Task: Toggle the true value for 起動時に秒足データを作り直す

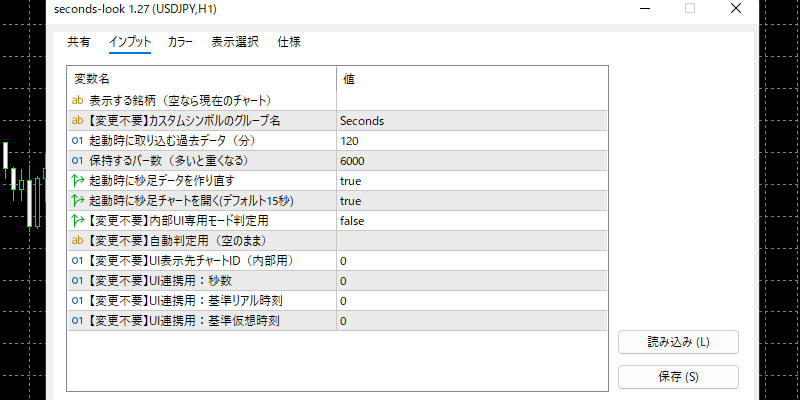Action: coord(351,181)
